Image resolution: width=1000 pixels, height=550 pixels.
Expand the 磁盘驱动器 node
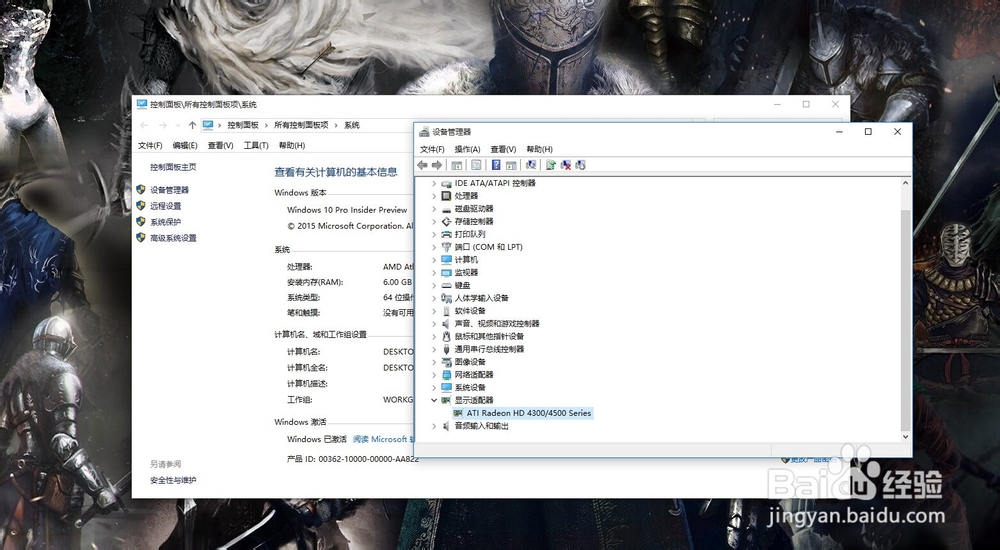[434, 209]
